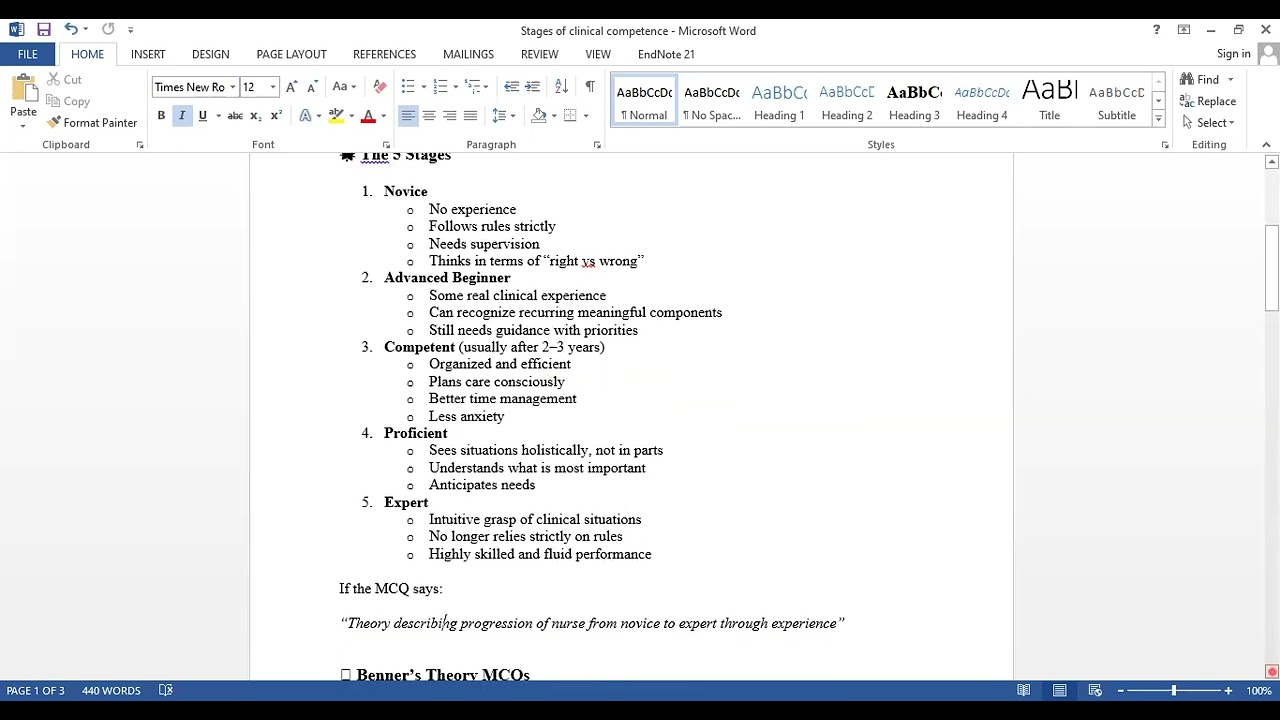
Task: Open the Select dropdown in Editing
Action: click(x=1208, y=123)
